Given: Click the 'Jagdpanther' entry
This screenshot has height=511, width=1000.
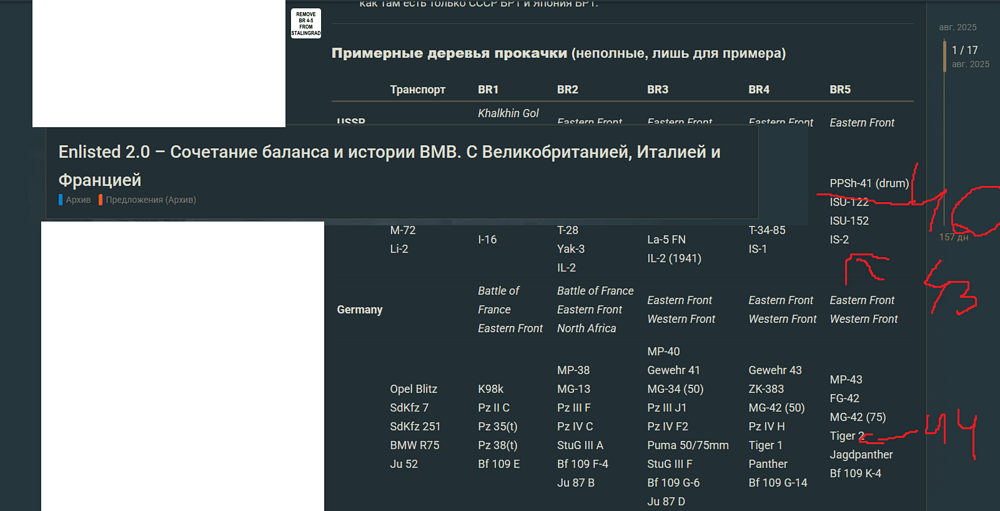Looking at the screenshot, I should pyautogui.click(x=861, y=454).
